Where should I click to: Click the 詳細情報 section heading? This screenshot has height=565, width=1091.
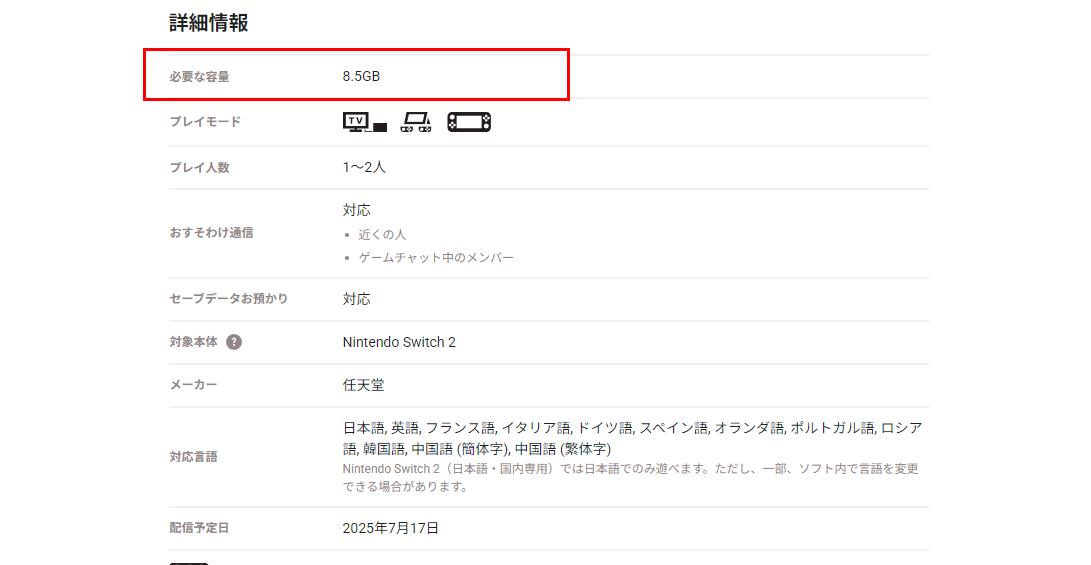point(208,23)
